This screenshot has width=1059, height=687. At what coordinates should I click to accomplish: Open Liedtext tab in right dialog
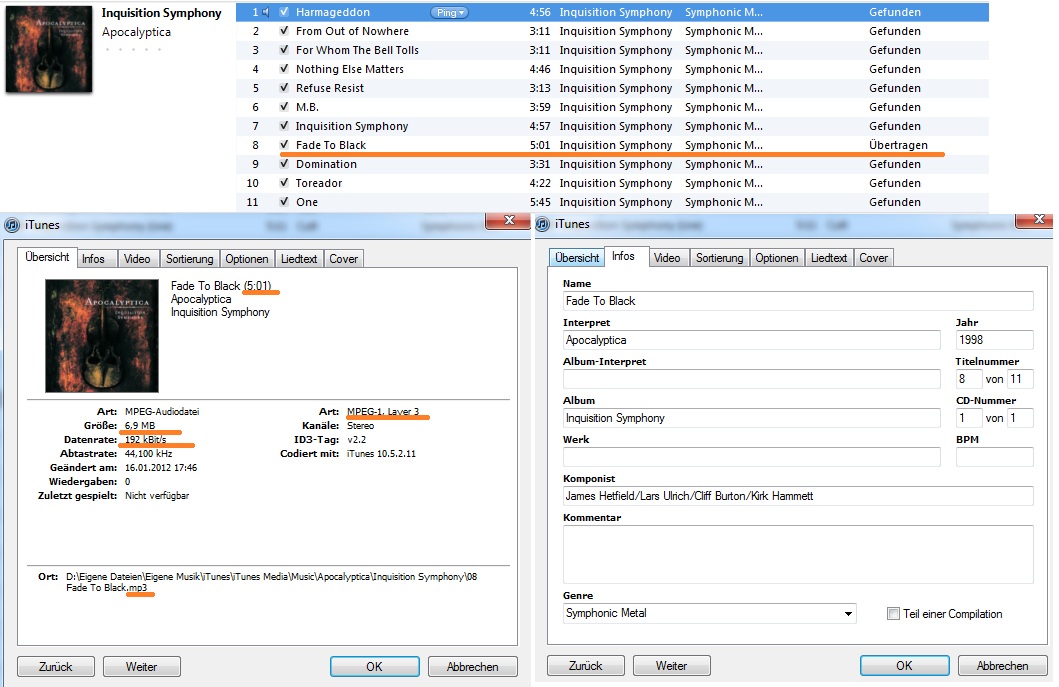pyautogui.click(x=829, y=258)
